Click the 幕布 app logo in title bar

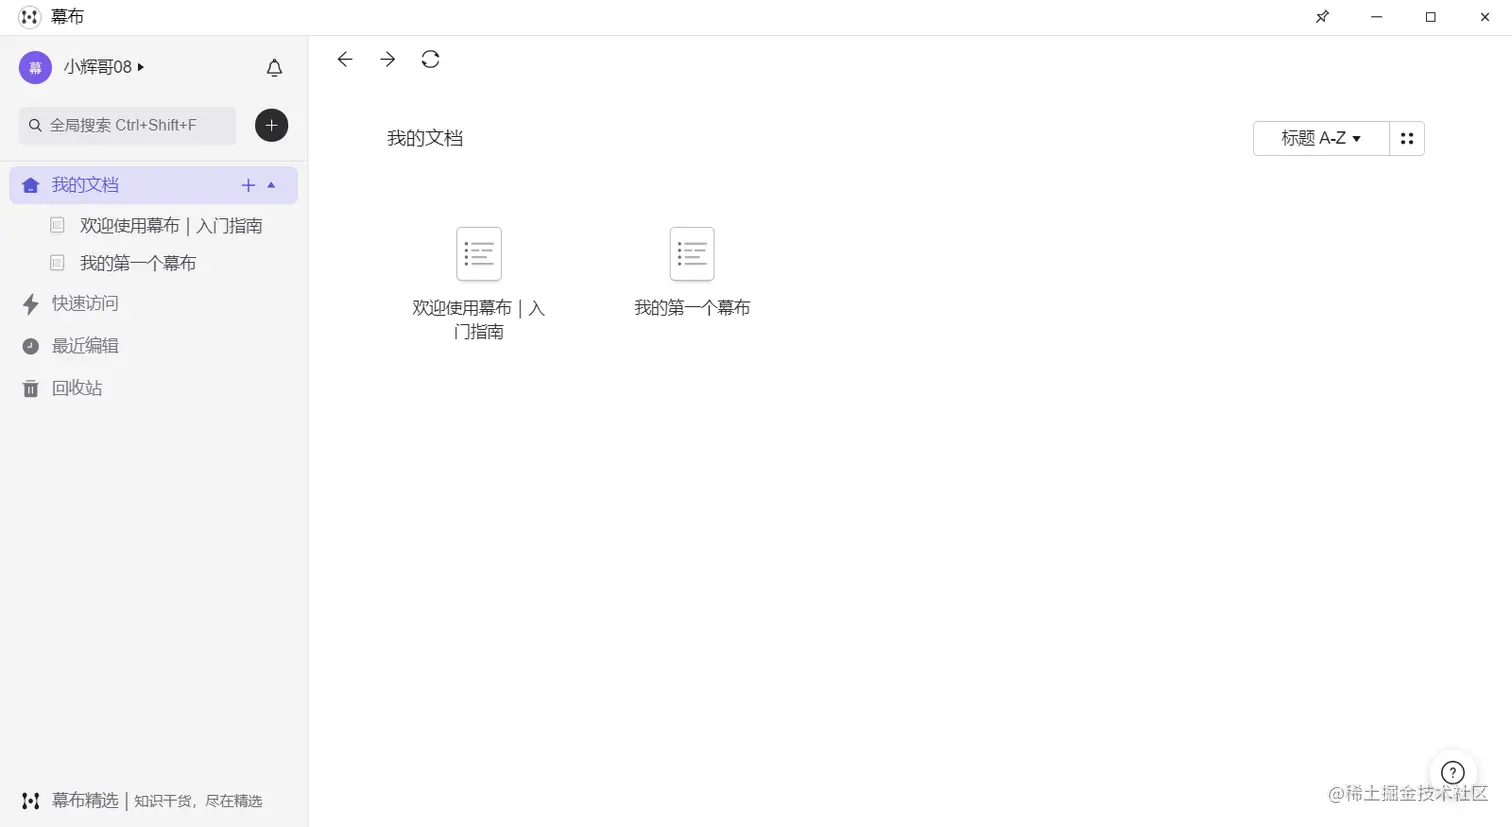[29, 16]
